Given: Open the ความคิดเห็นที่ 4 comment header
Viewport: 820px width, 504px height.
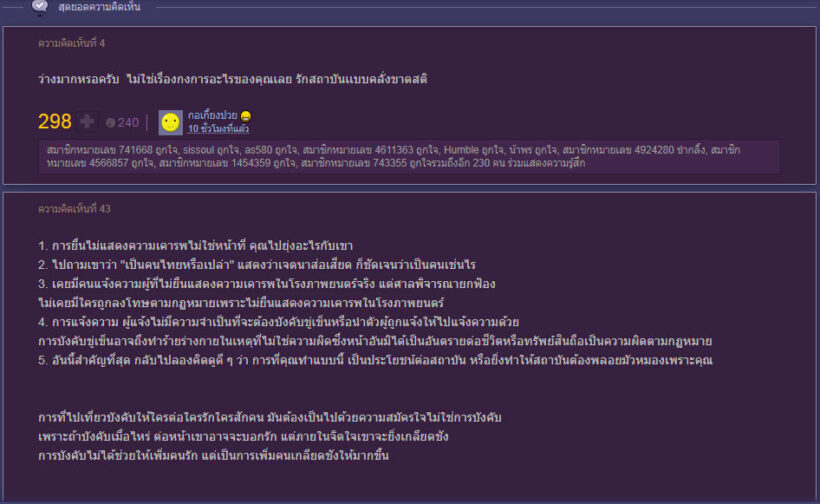Looking at the screenshot, I should pyautogui.click(x=71, y=44).
